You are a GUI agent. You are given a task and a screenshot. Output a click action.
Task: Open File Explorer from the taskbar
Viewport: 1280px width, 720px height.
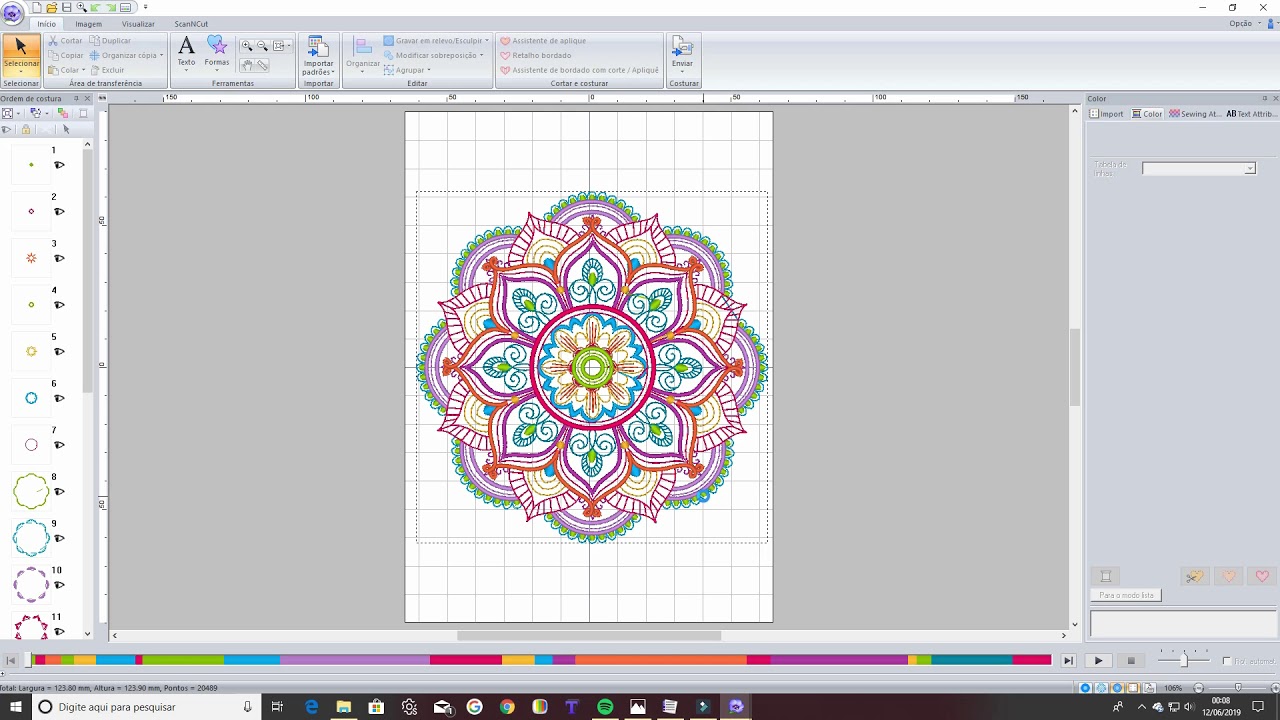(343, 707)
